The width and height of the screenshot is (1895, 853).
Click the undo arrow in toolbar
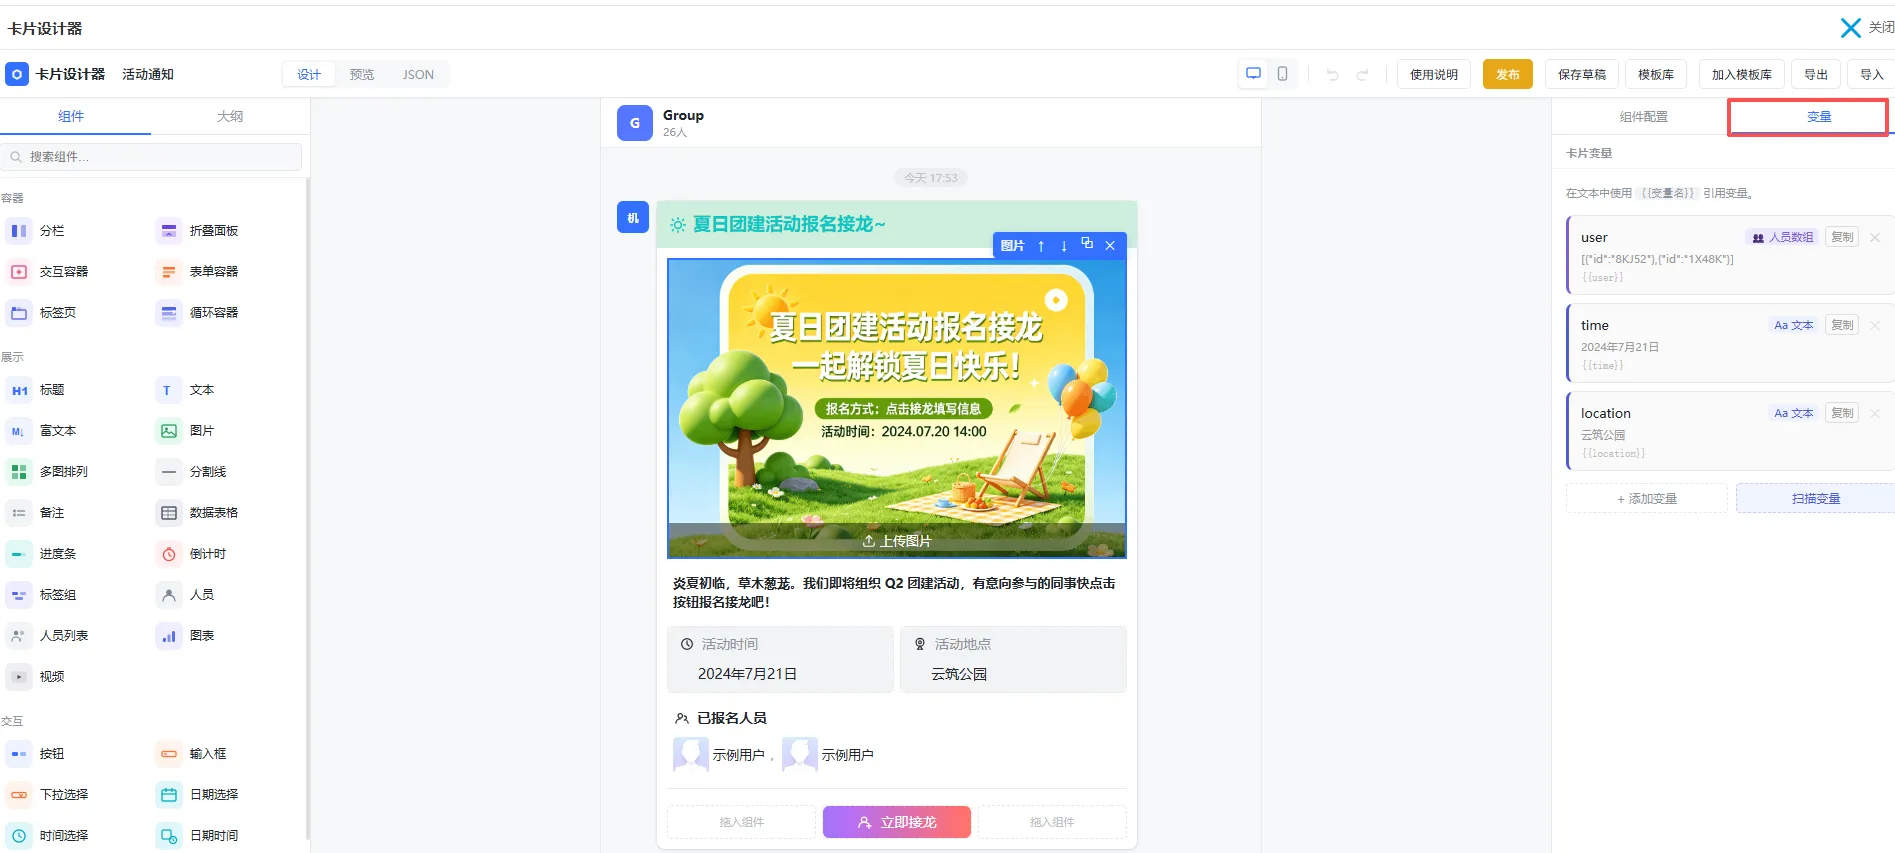[1332, 75]
